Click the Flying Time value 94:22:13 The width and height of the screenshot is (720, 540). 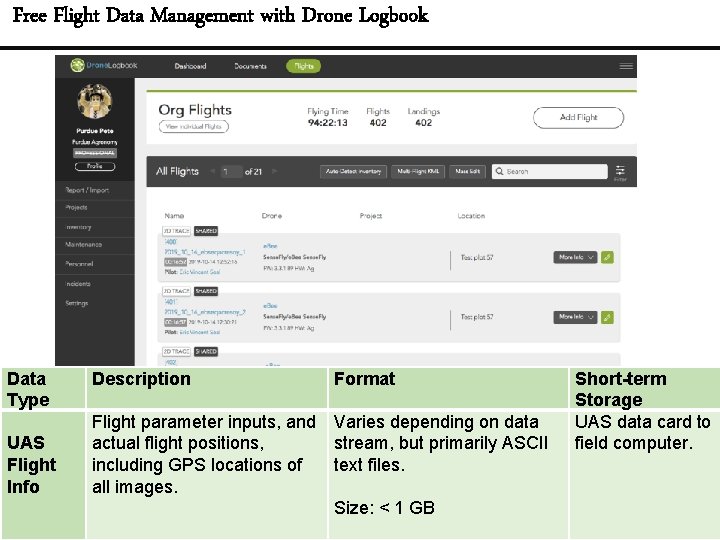pyautogui.click(x=327, y=123)
